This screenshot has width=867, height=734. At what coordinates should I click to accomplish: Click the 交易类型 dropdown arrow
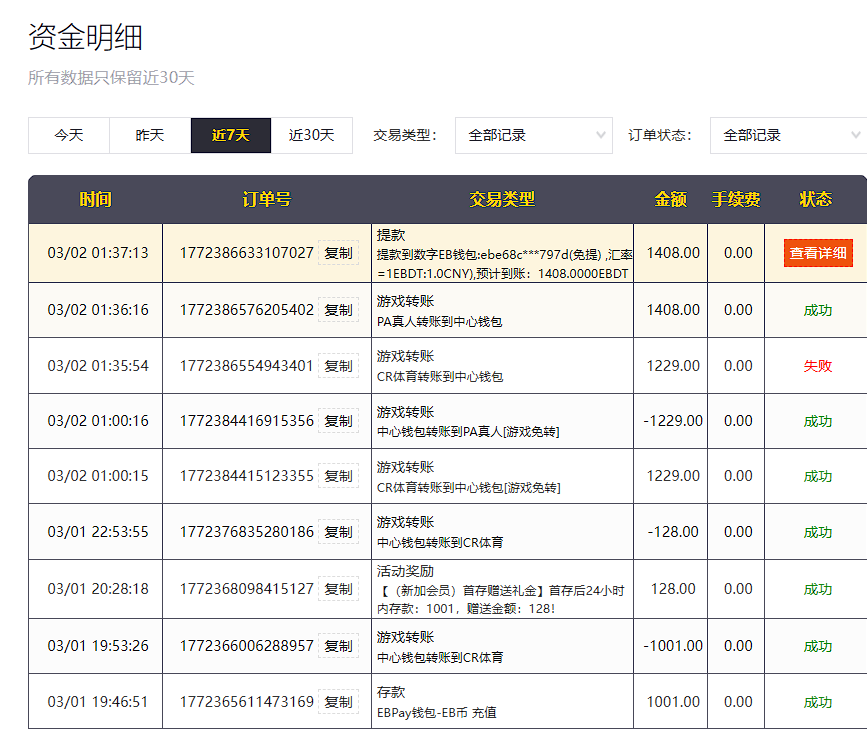tap(601, 135)
